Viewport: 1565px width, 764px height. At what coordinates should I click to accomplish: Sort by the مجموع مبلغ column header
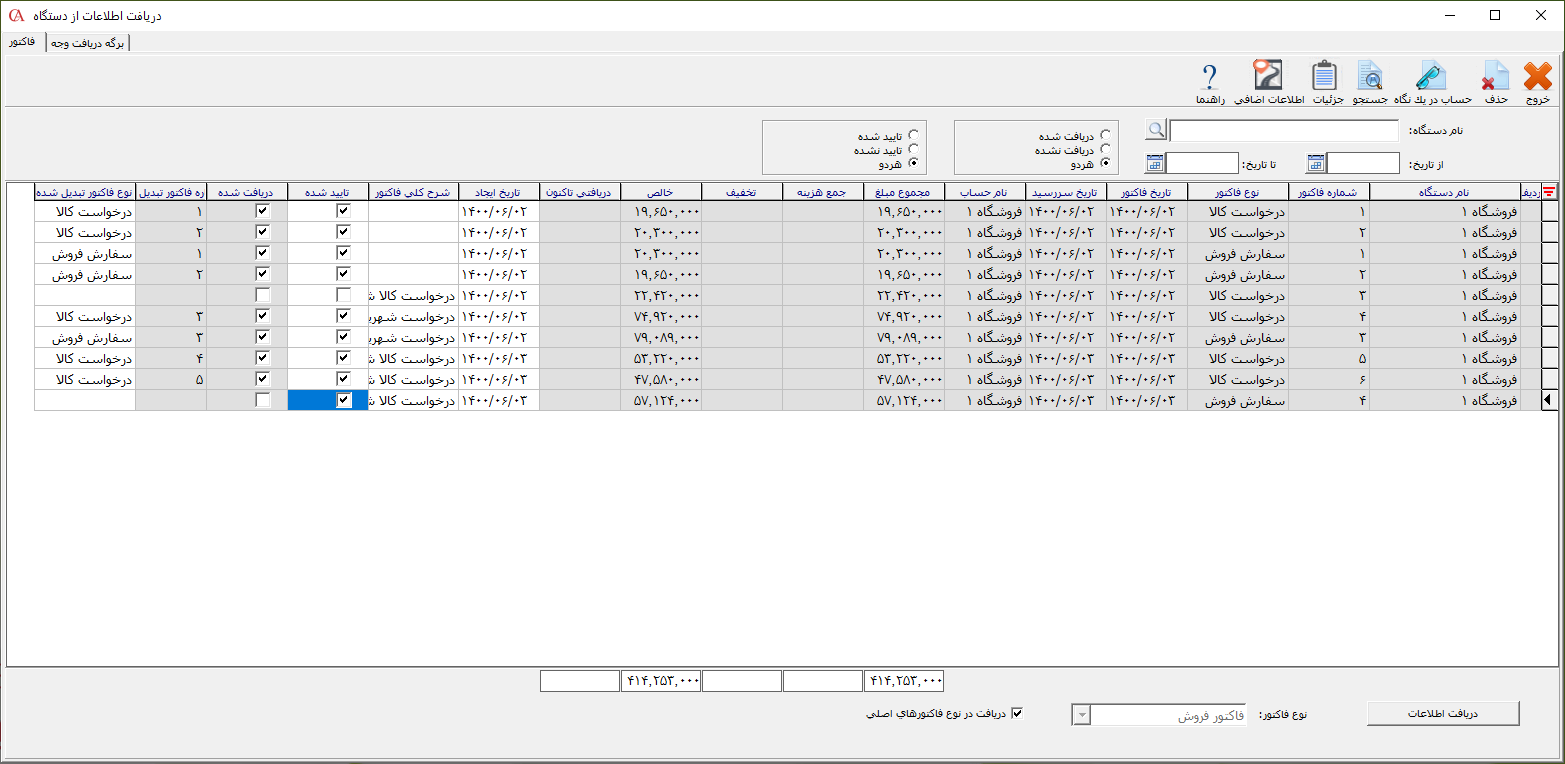904,192
